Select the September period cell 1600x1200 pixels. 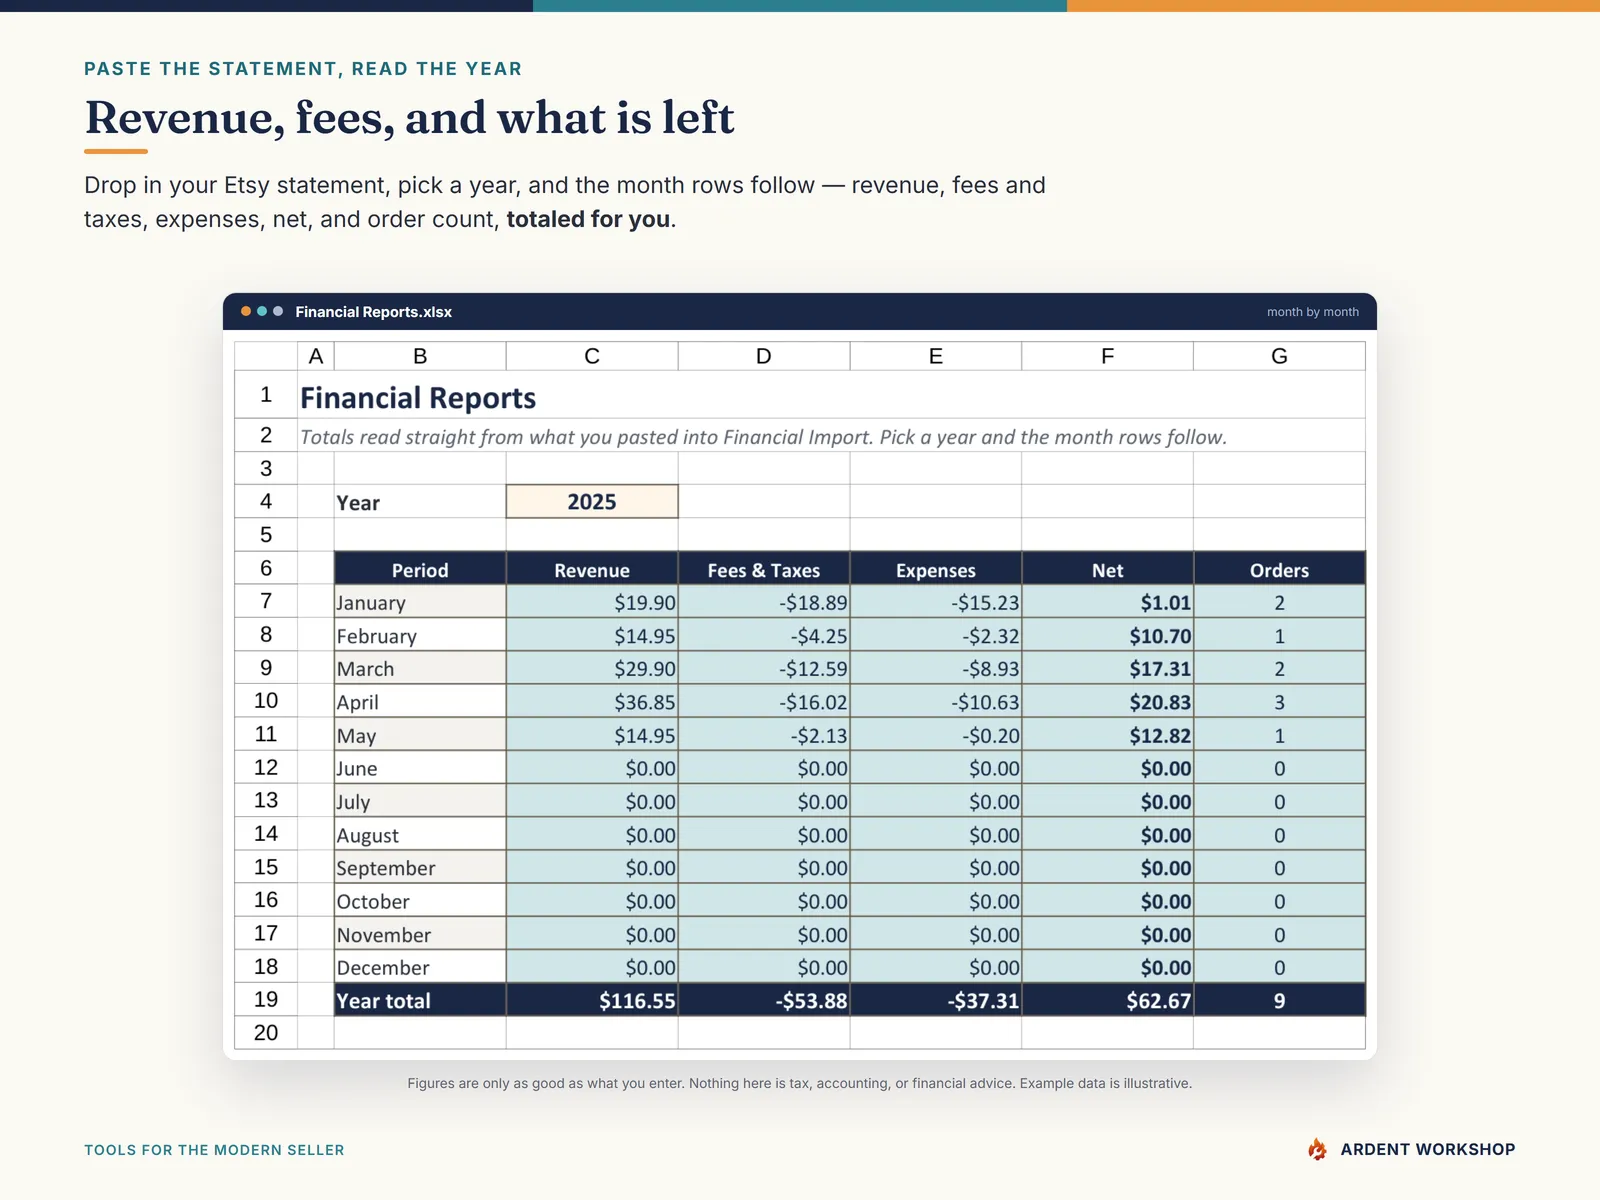point(420,868)
